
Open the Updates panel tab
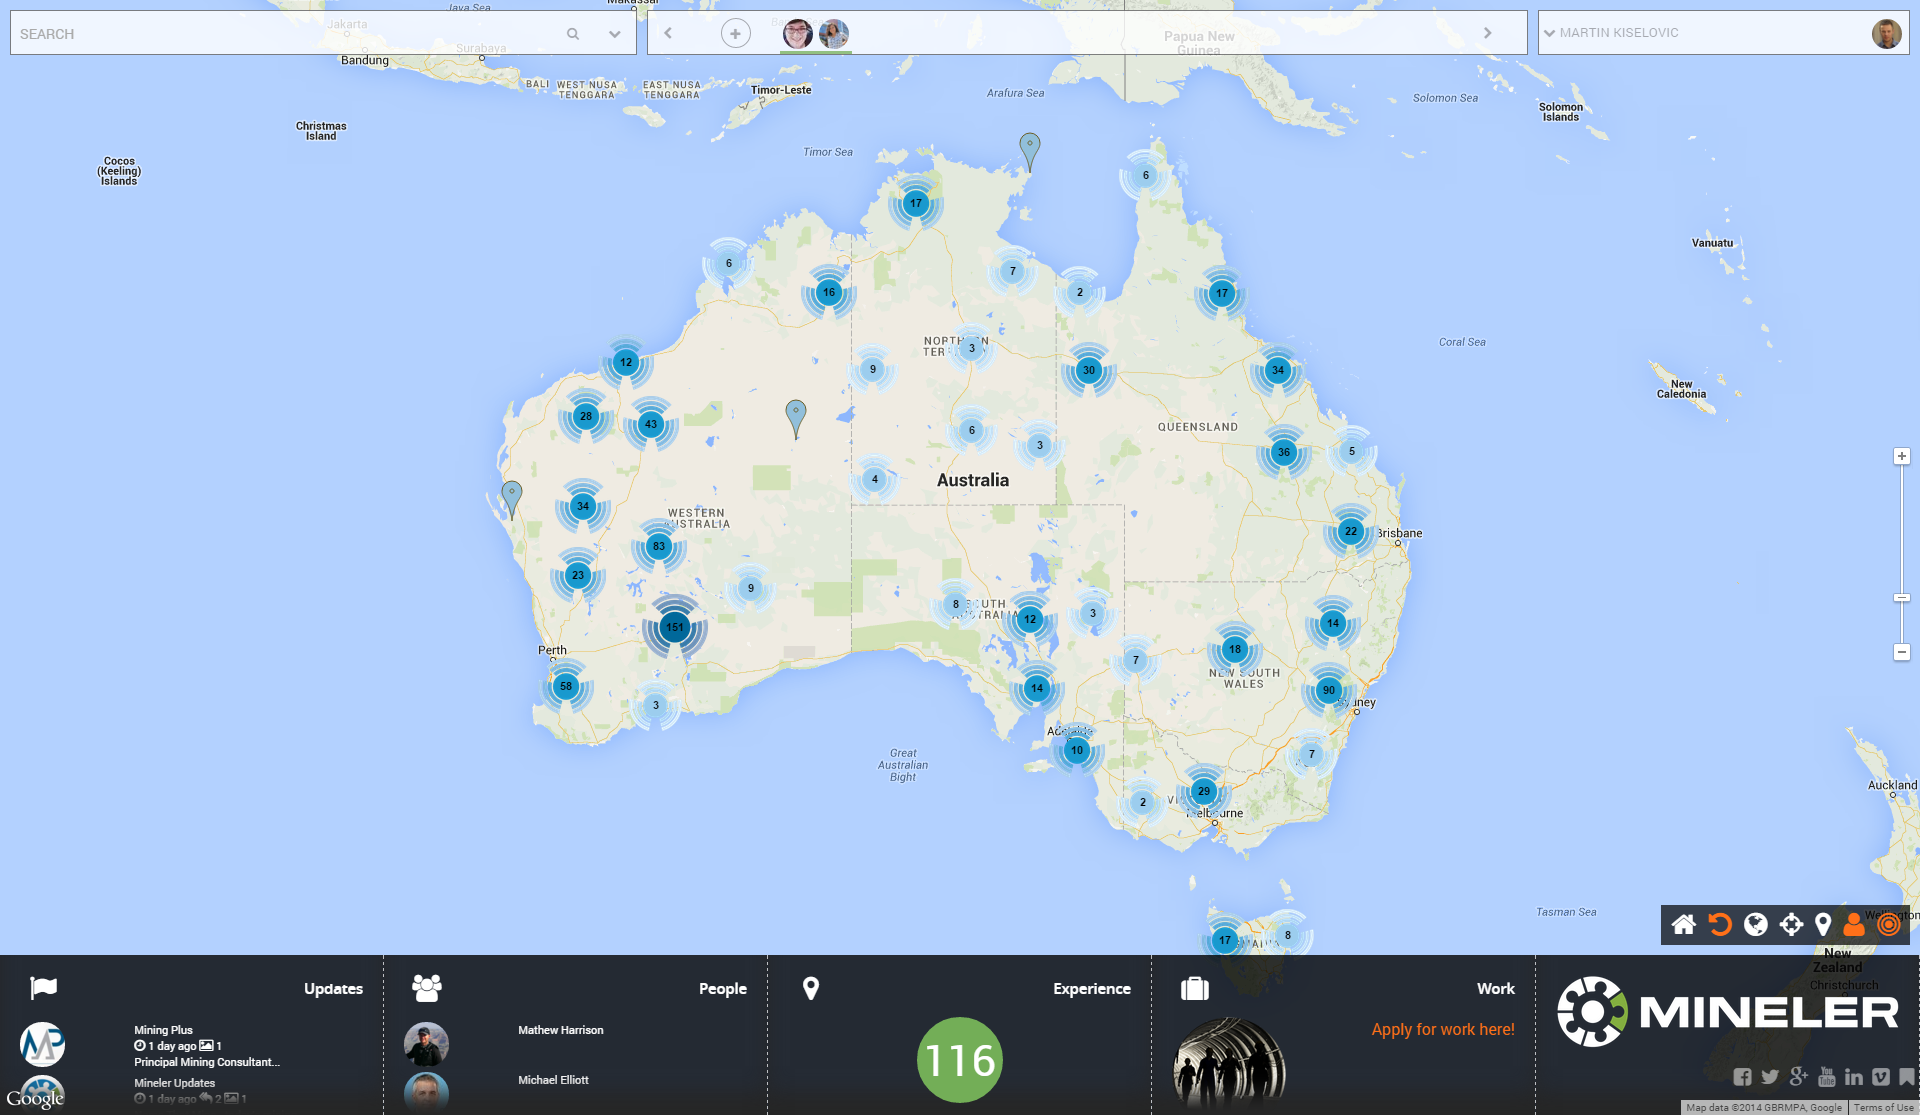(333, 988)
